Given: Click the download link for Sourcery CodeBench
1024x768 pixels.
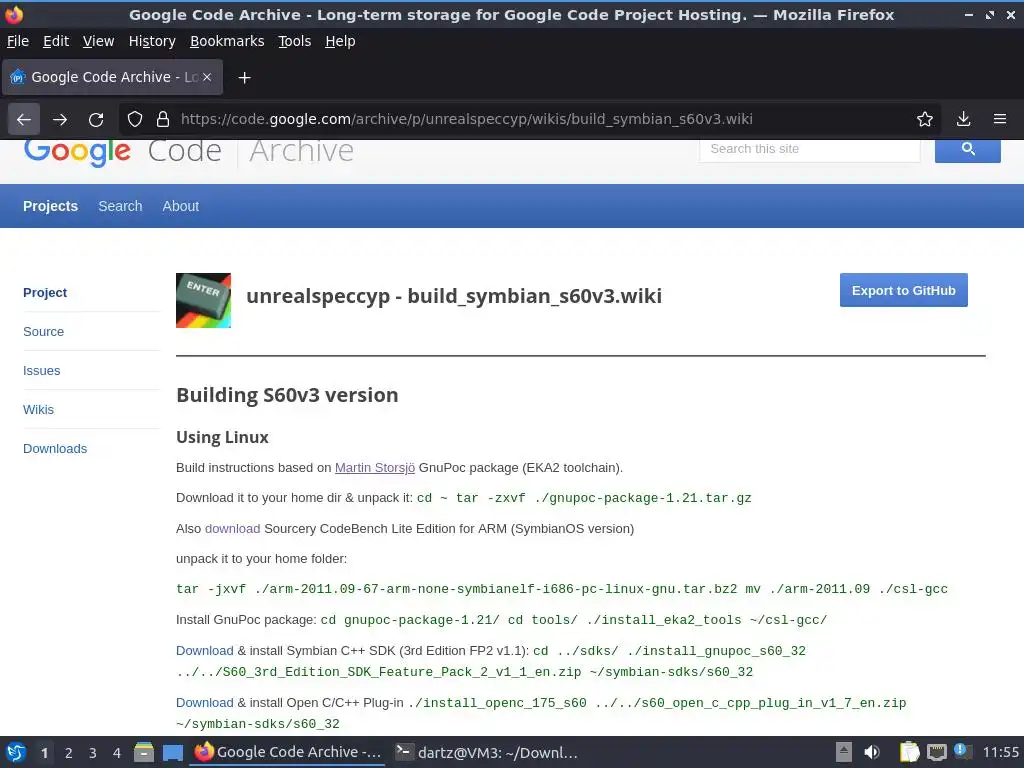Looking at the screenshot, I should click(232, 529).
